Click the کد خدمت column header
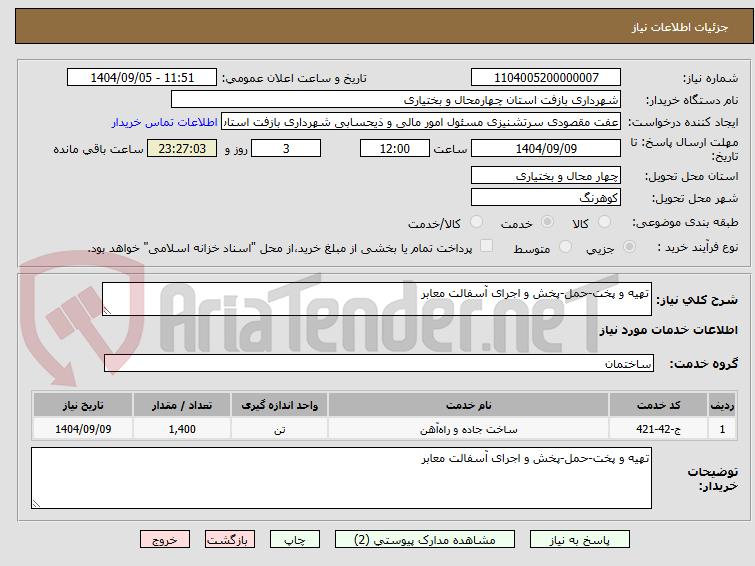This screenshot has width=755, height=566. [658, 405]
